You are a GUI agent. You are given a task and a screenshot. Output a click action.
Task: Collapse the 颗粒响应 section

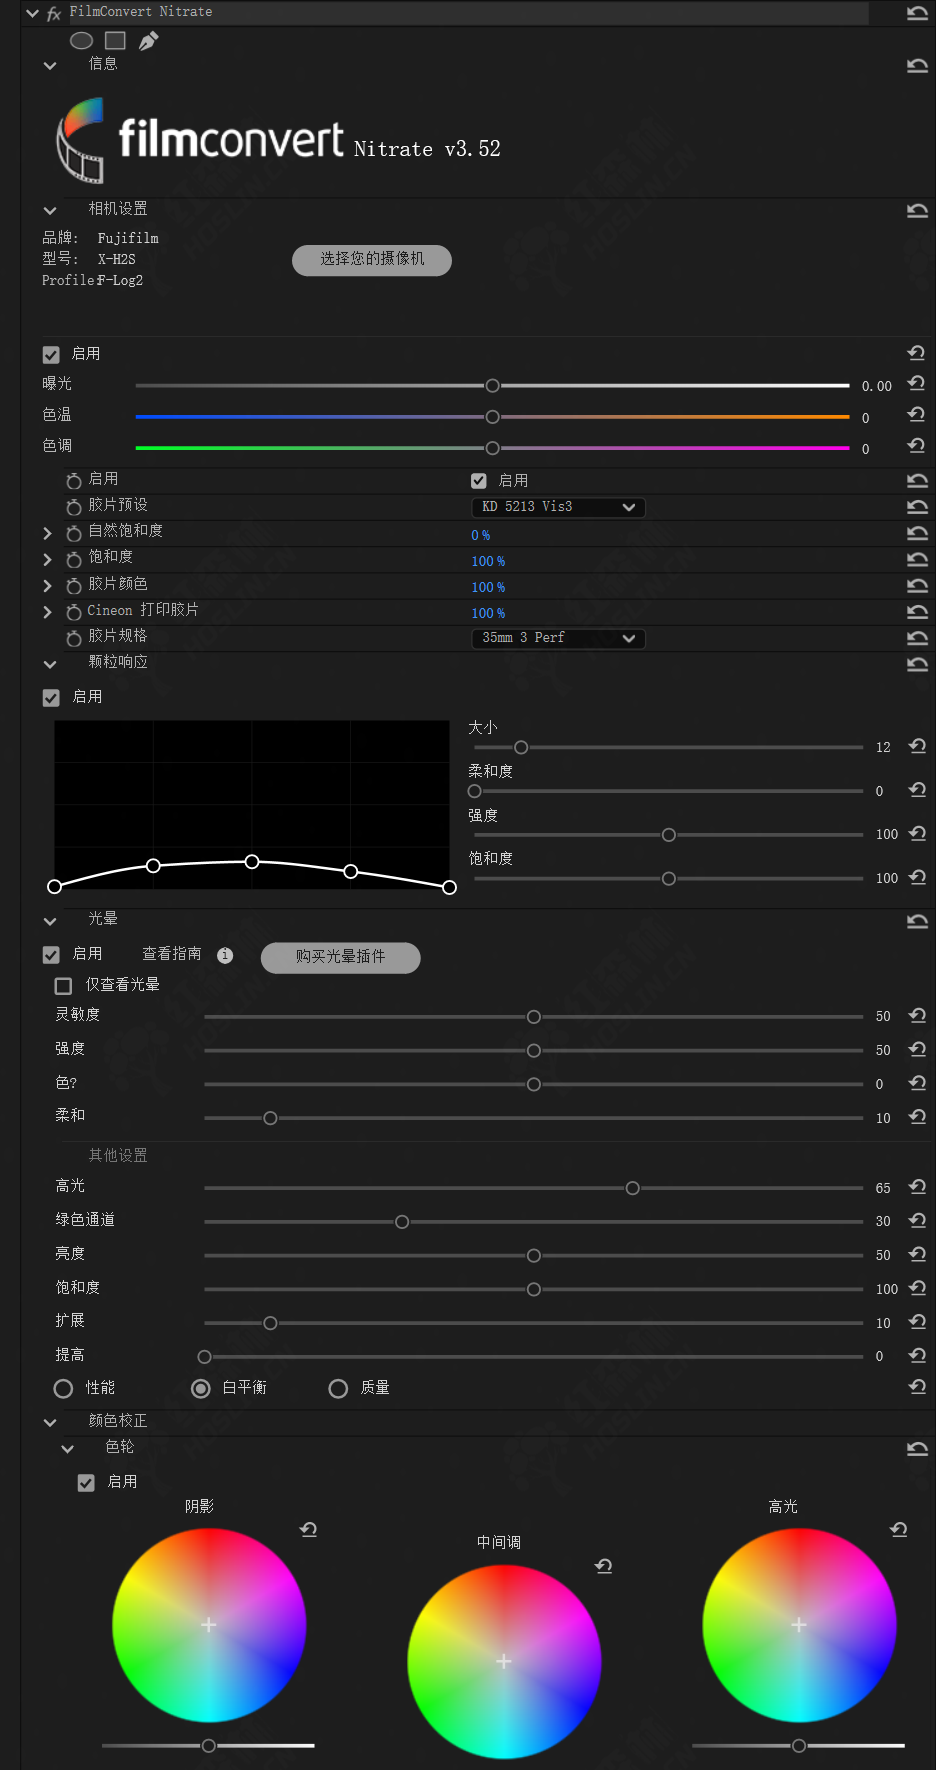(50, 664)
